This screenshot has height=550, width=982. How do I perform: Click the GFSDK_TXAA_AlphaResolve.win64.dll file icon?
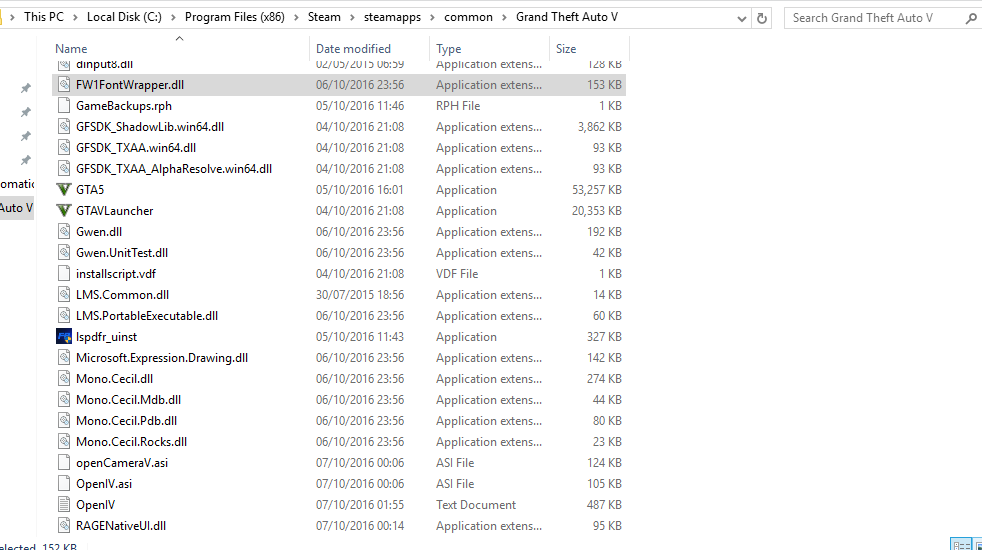click(64, 169)
